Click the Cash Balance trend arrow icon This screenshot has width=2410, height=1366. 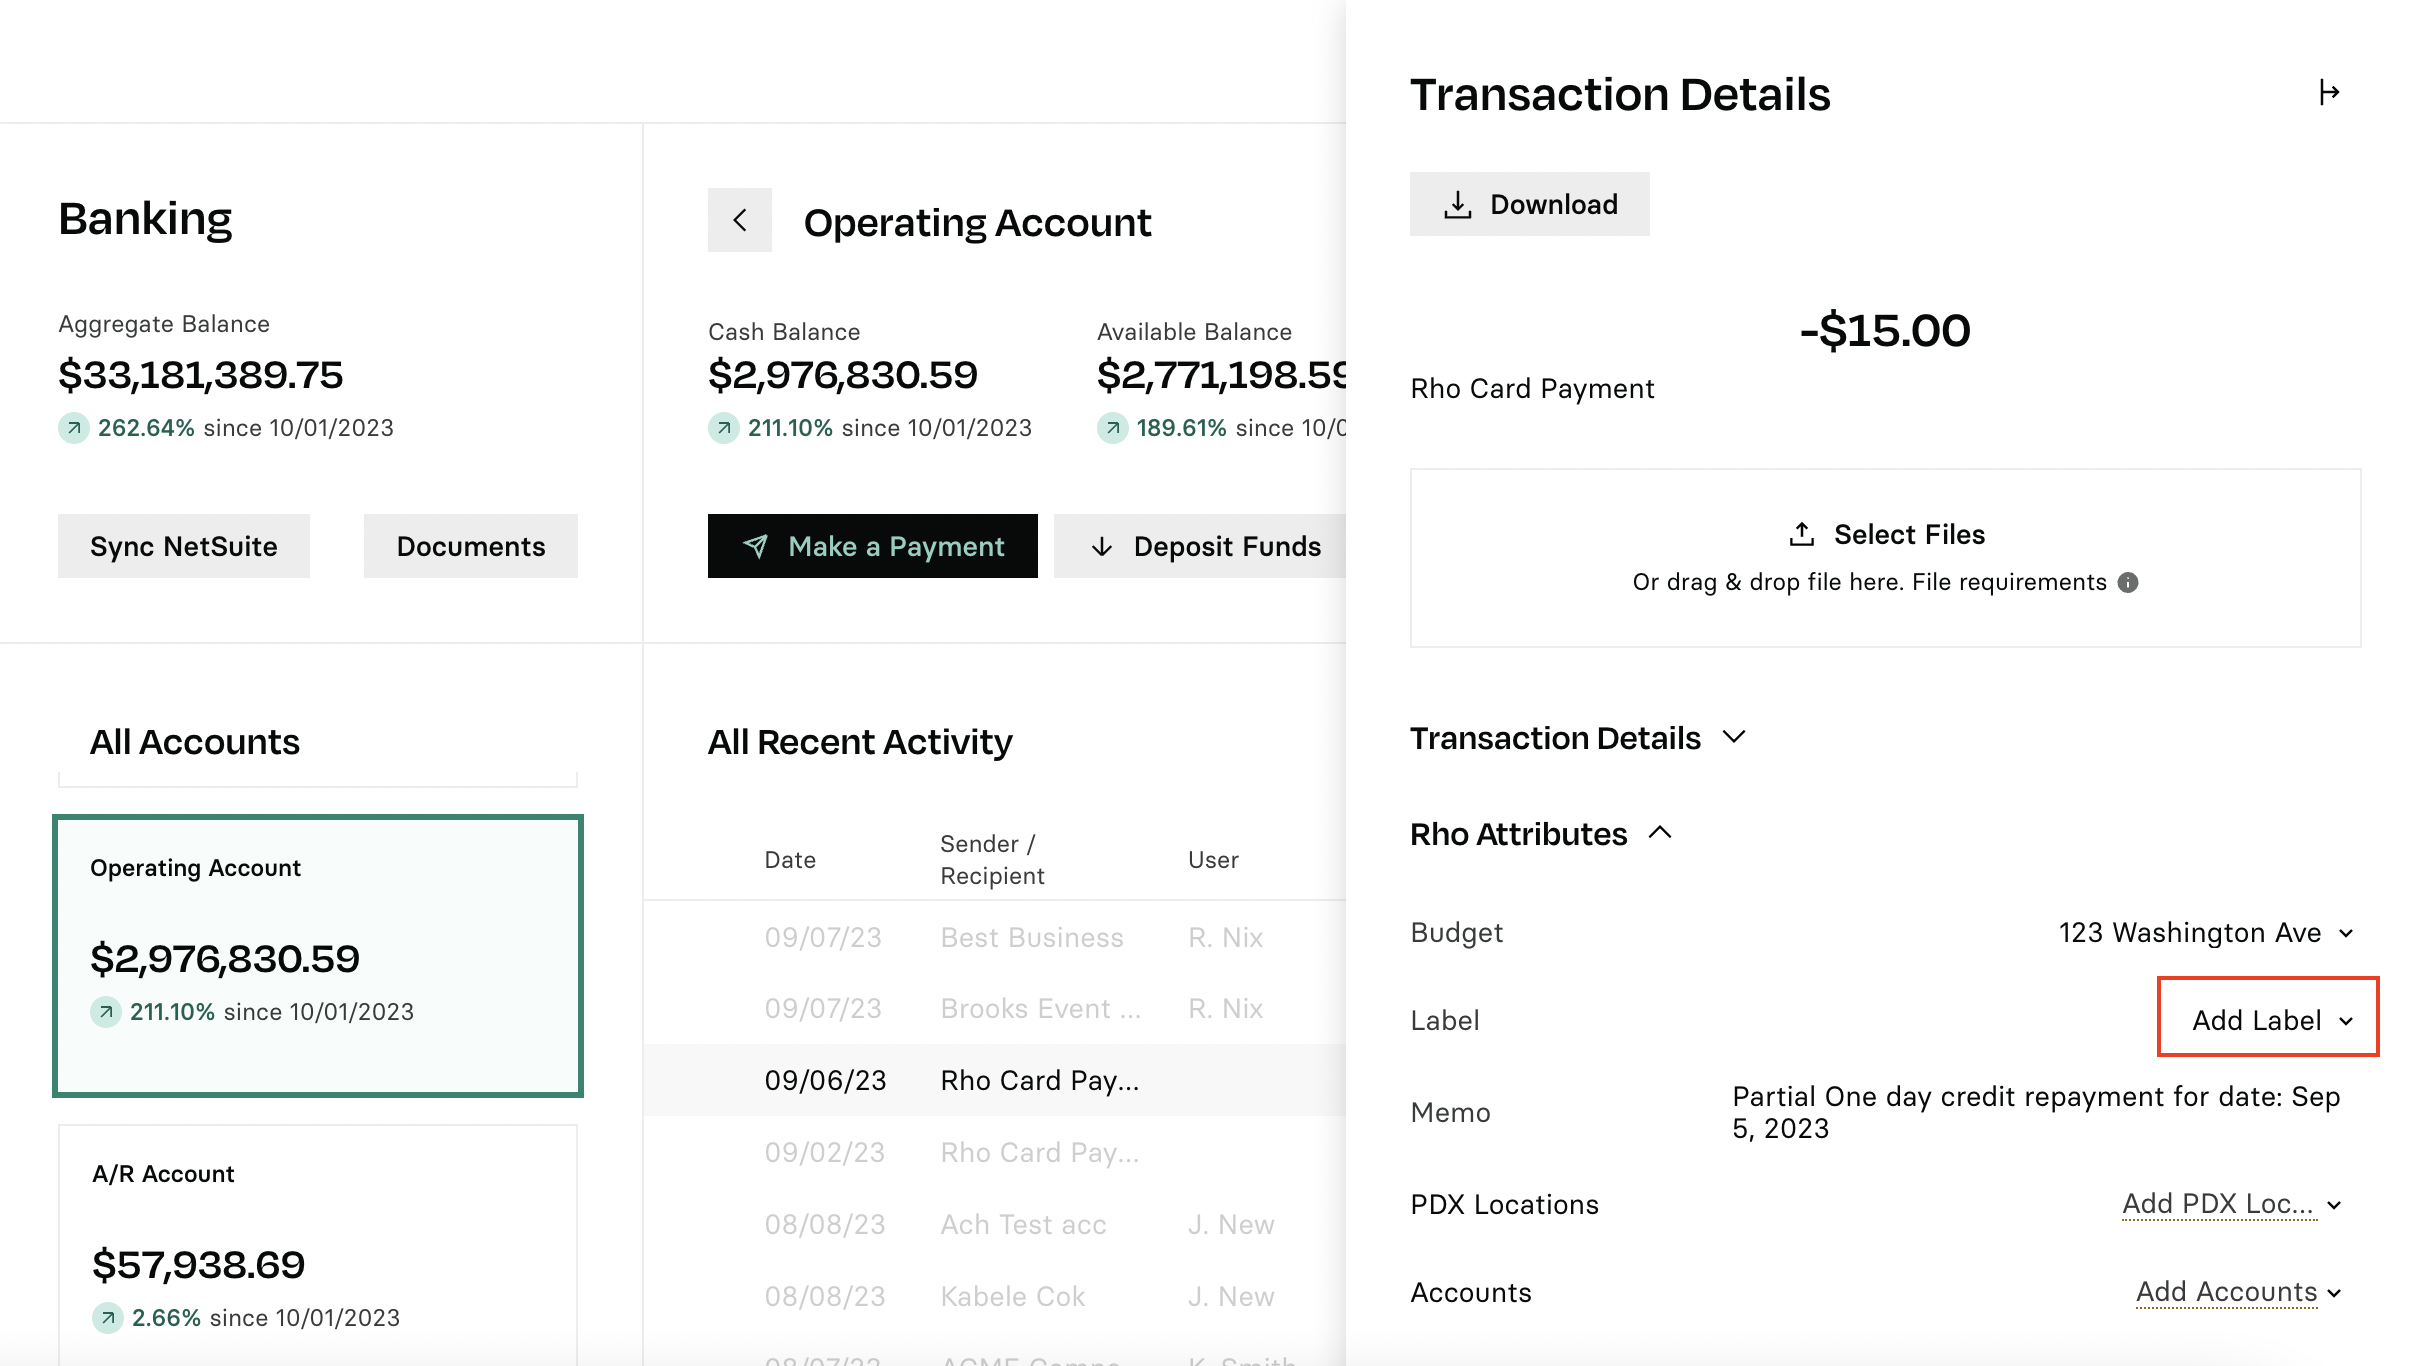[724, 428]
